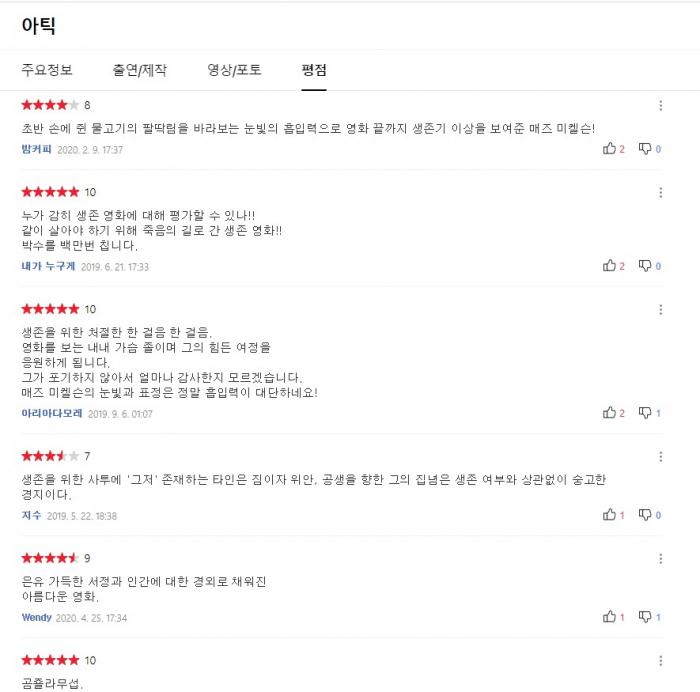The height and width of the screenshot is (692, 700).
Task: Like the review by 내가 누구게
Action: tap(609, 266)
